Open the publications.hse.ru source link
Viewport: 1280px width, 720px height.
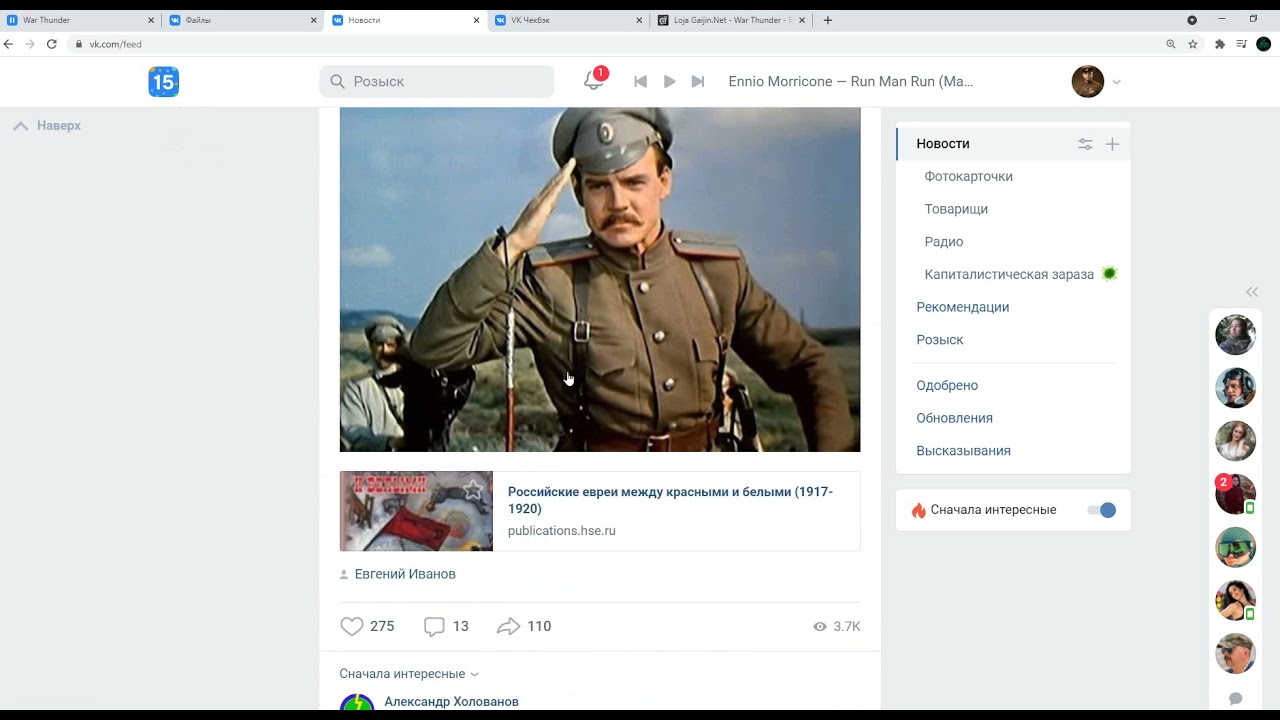562,531
